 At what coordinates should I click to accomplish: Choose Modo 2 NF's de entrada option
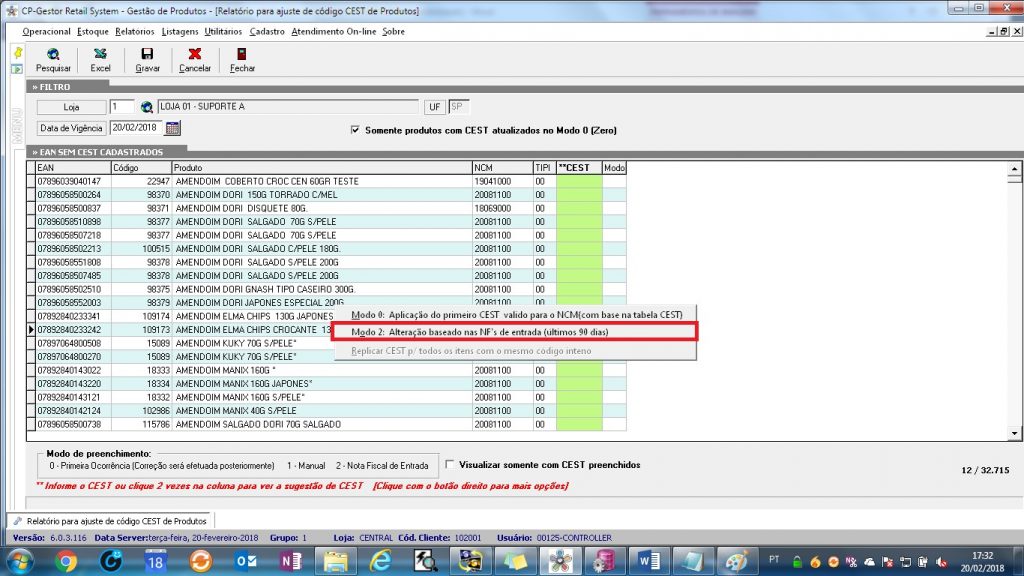(514, 332)
